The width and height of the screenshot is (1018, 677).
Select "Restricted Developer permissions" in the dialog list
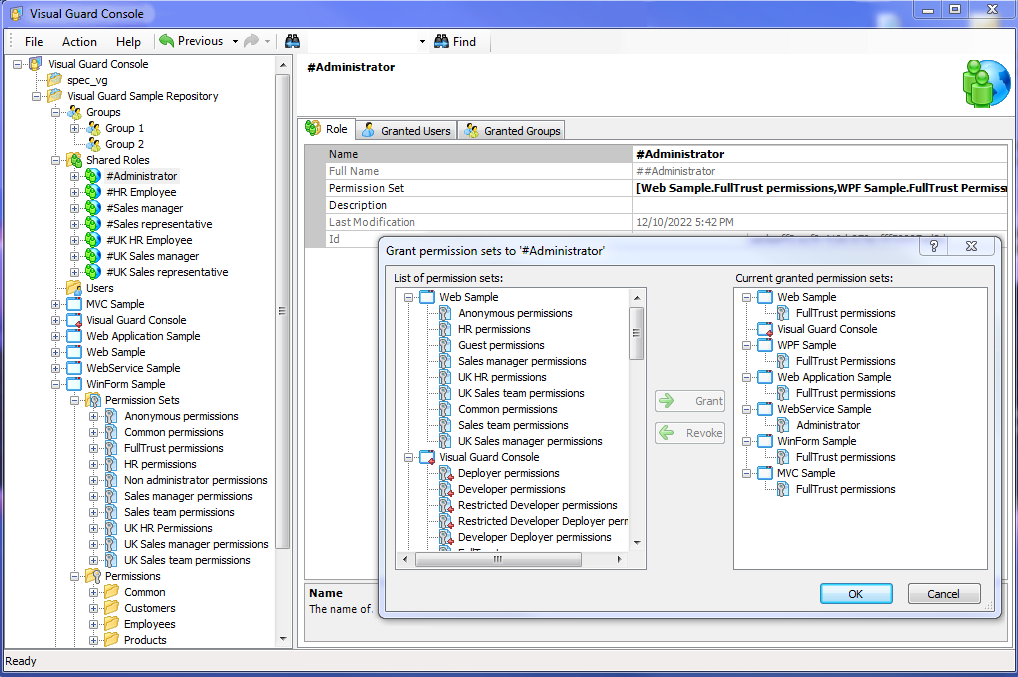click(x=538, y=505)
